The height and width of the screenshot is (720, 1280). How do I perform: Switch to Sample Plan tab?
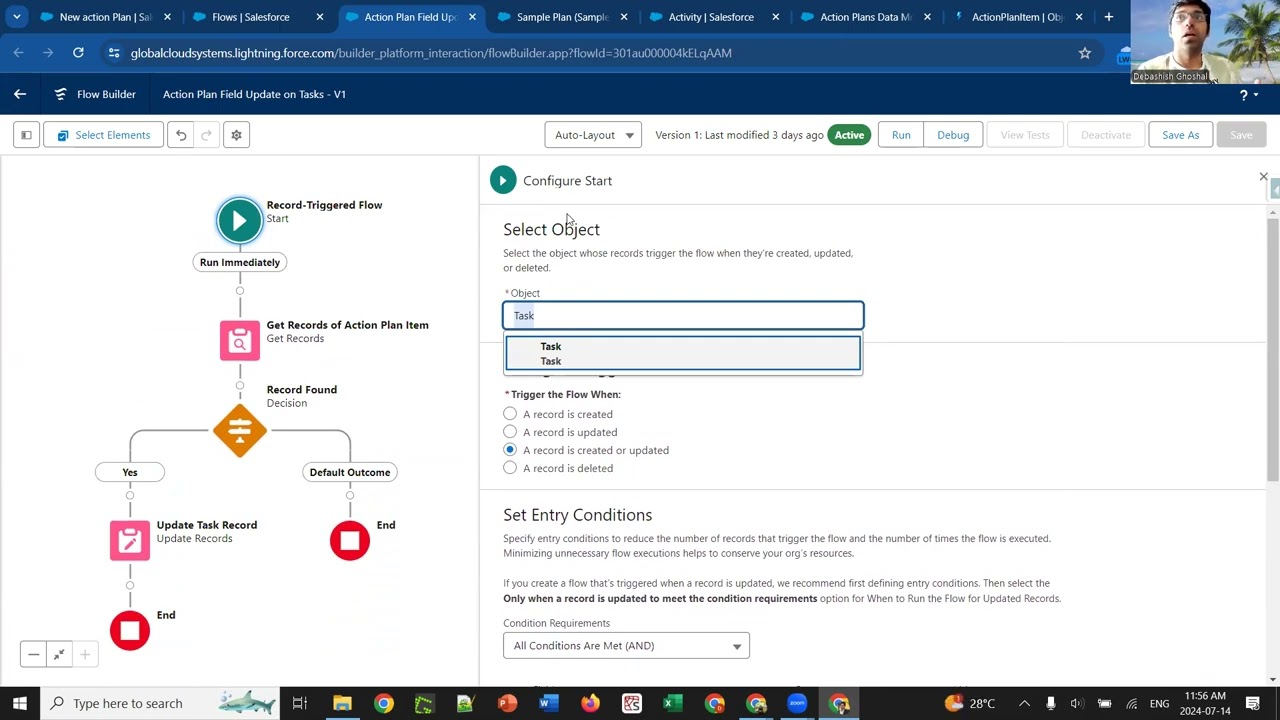click(563, 17)
